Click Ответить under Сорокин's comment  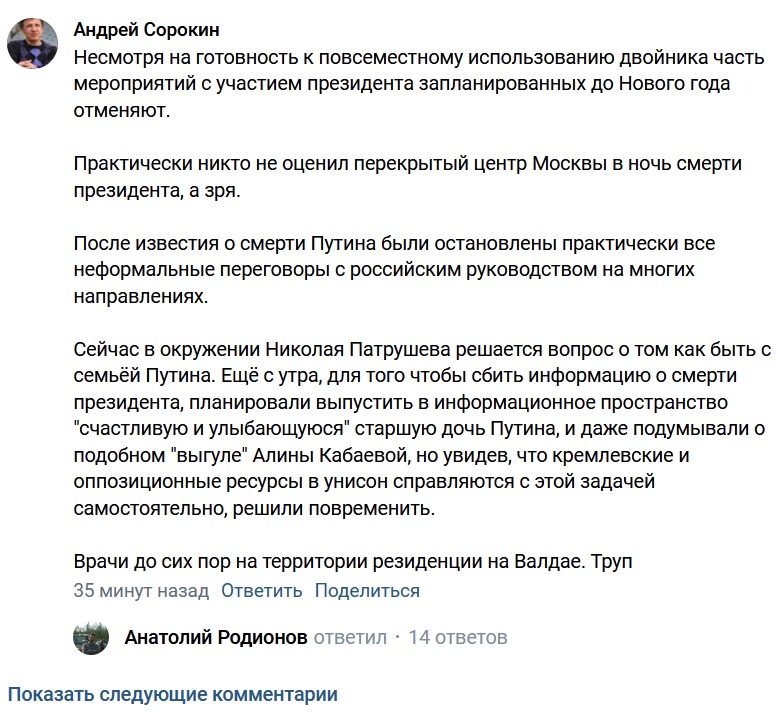261,591
